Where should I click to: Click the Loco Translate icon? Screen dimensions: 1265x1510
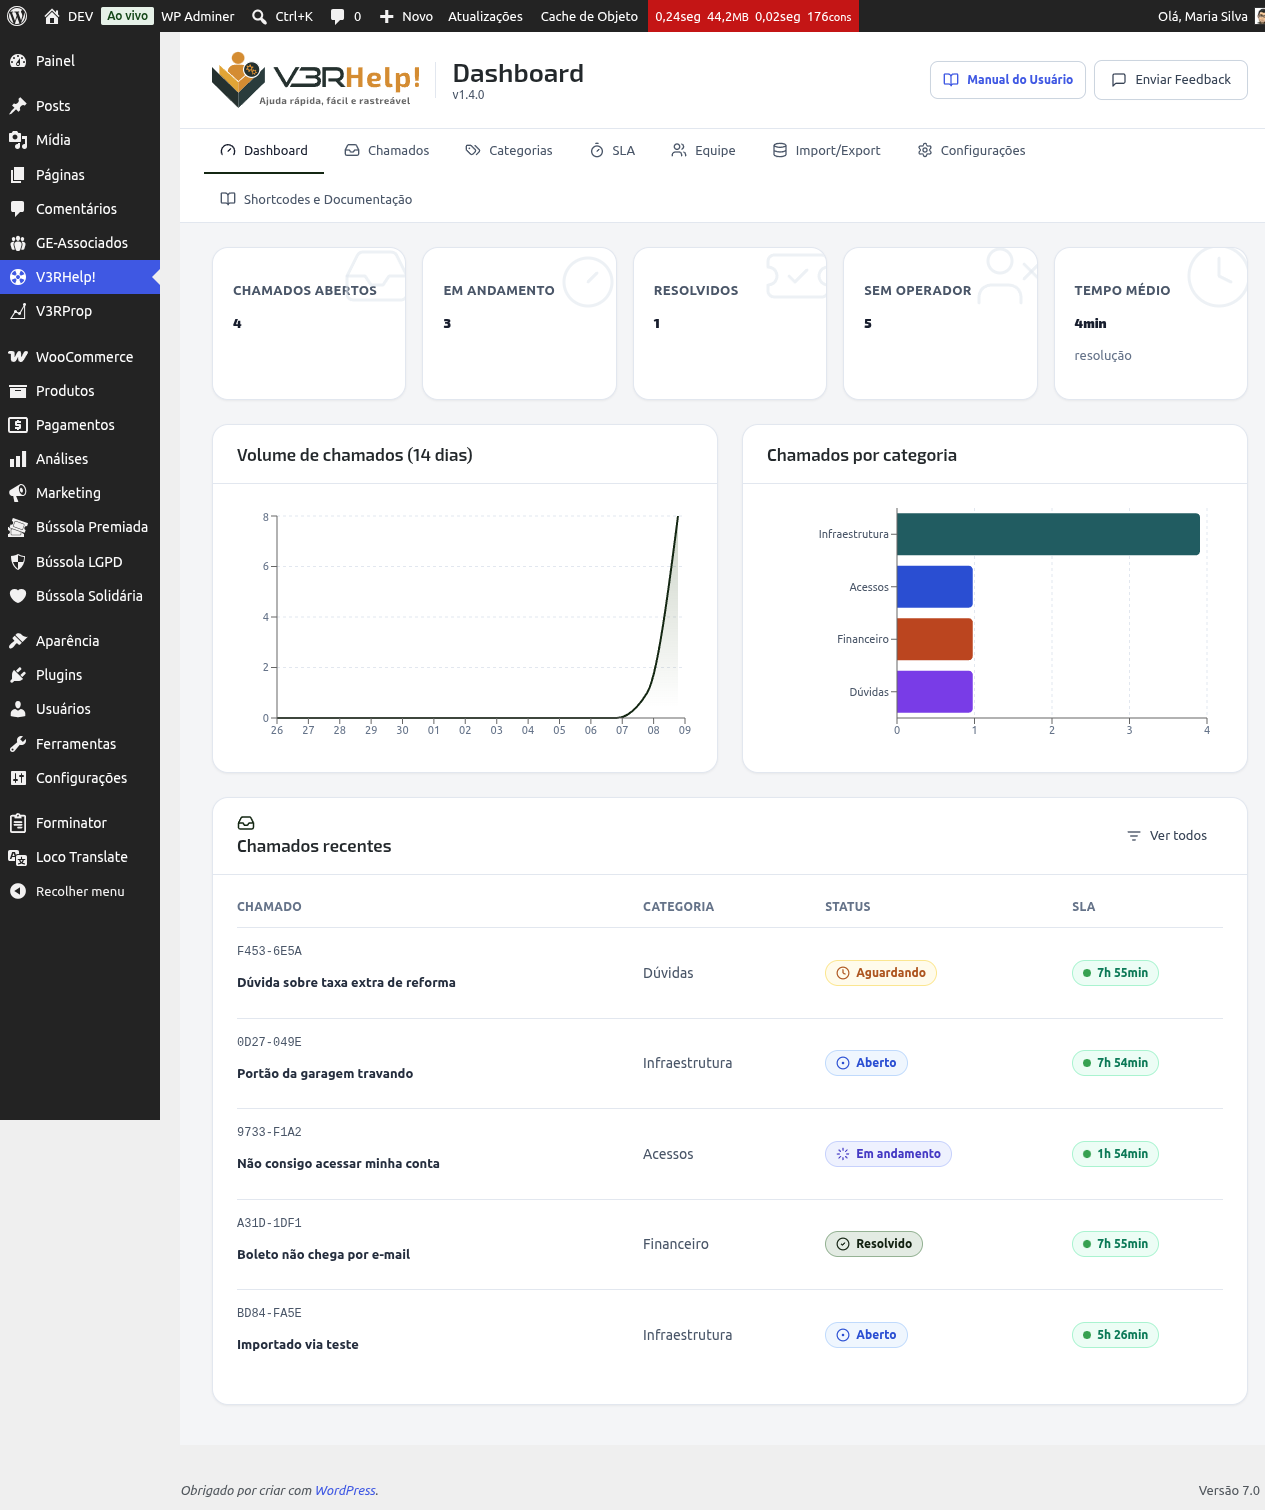[18, 857]
